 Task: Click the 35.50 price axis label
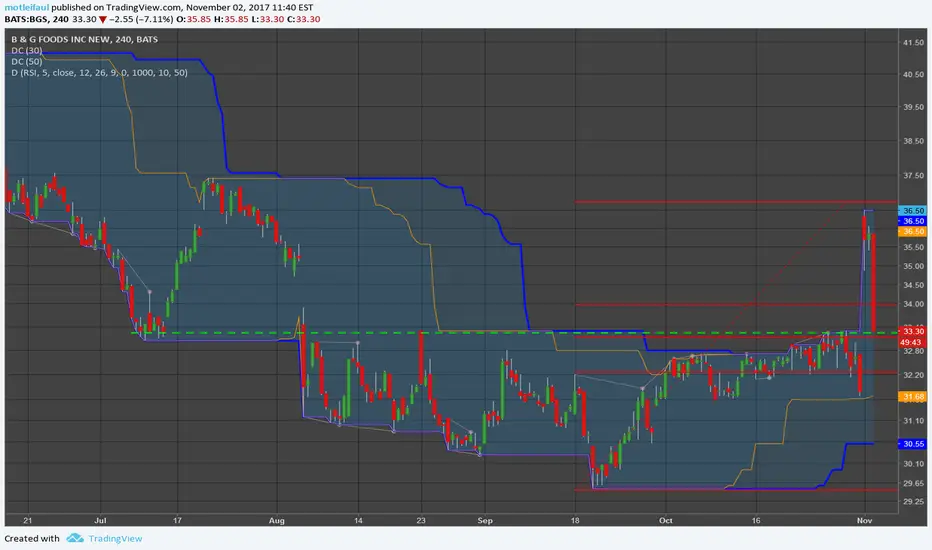(x=914, y=247)
